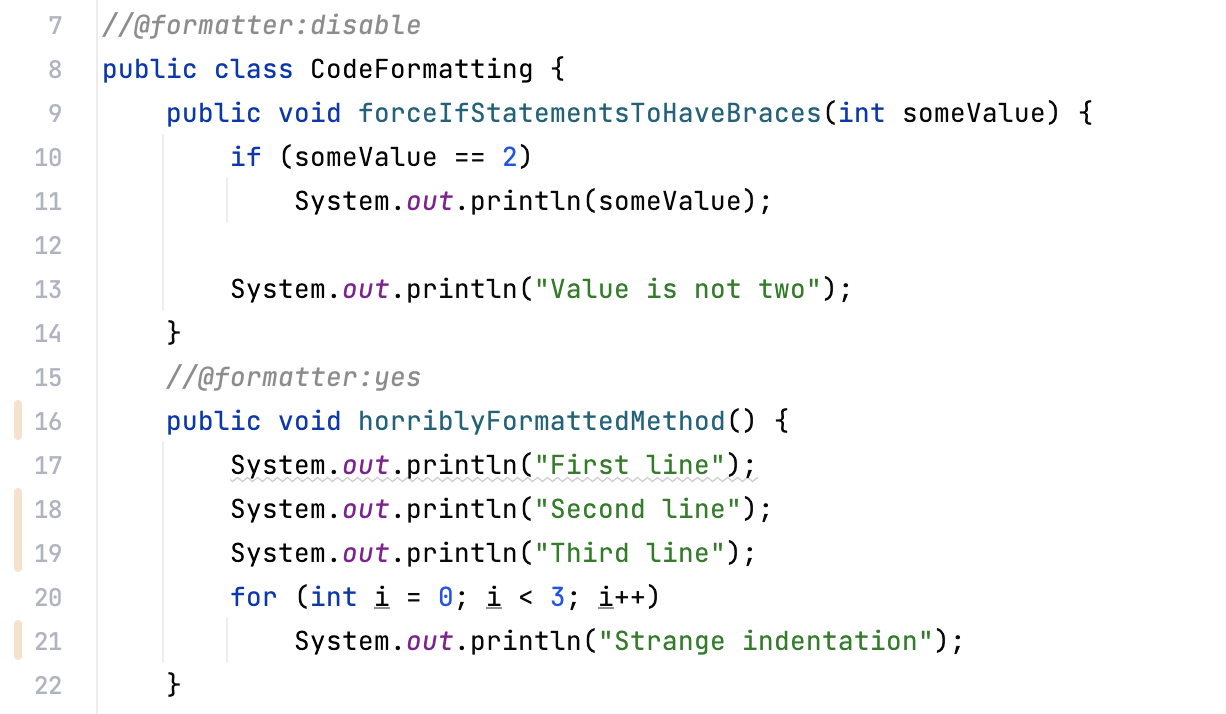Screen dimensions: 1226x714
Task: Click the "Second line" string literal
Action: [645, 510]
